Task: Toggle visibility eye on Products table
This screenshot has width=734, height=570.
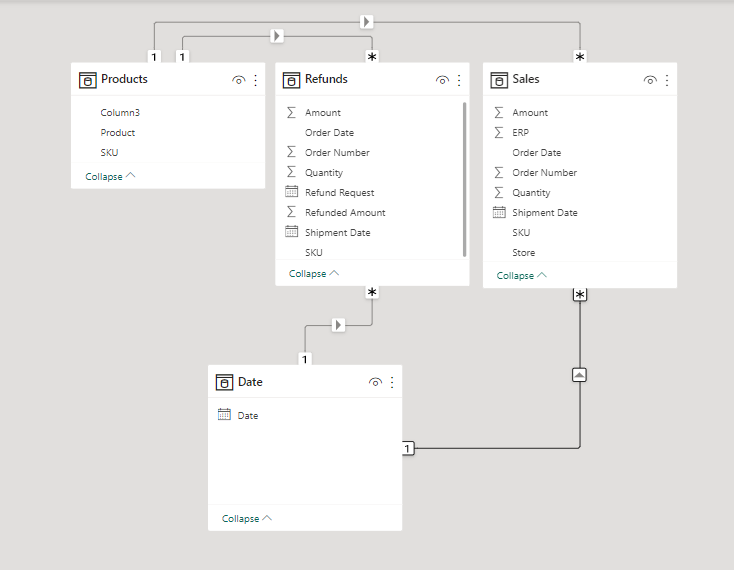Action: click(238, 80)
